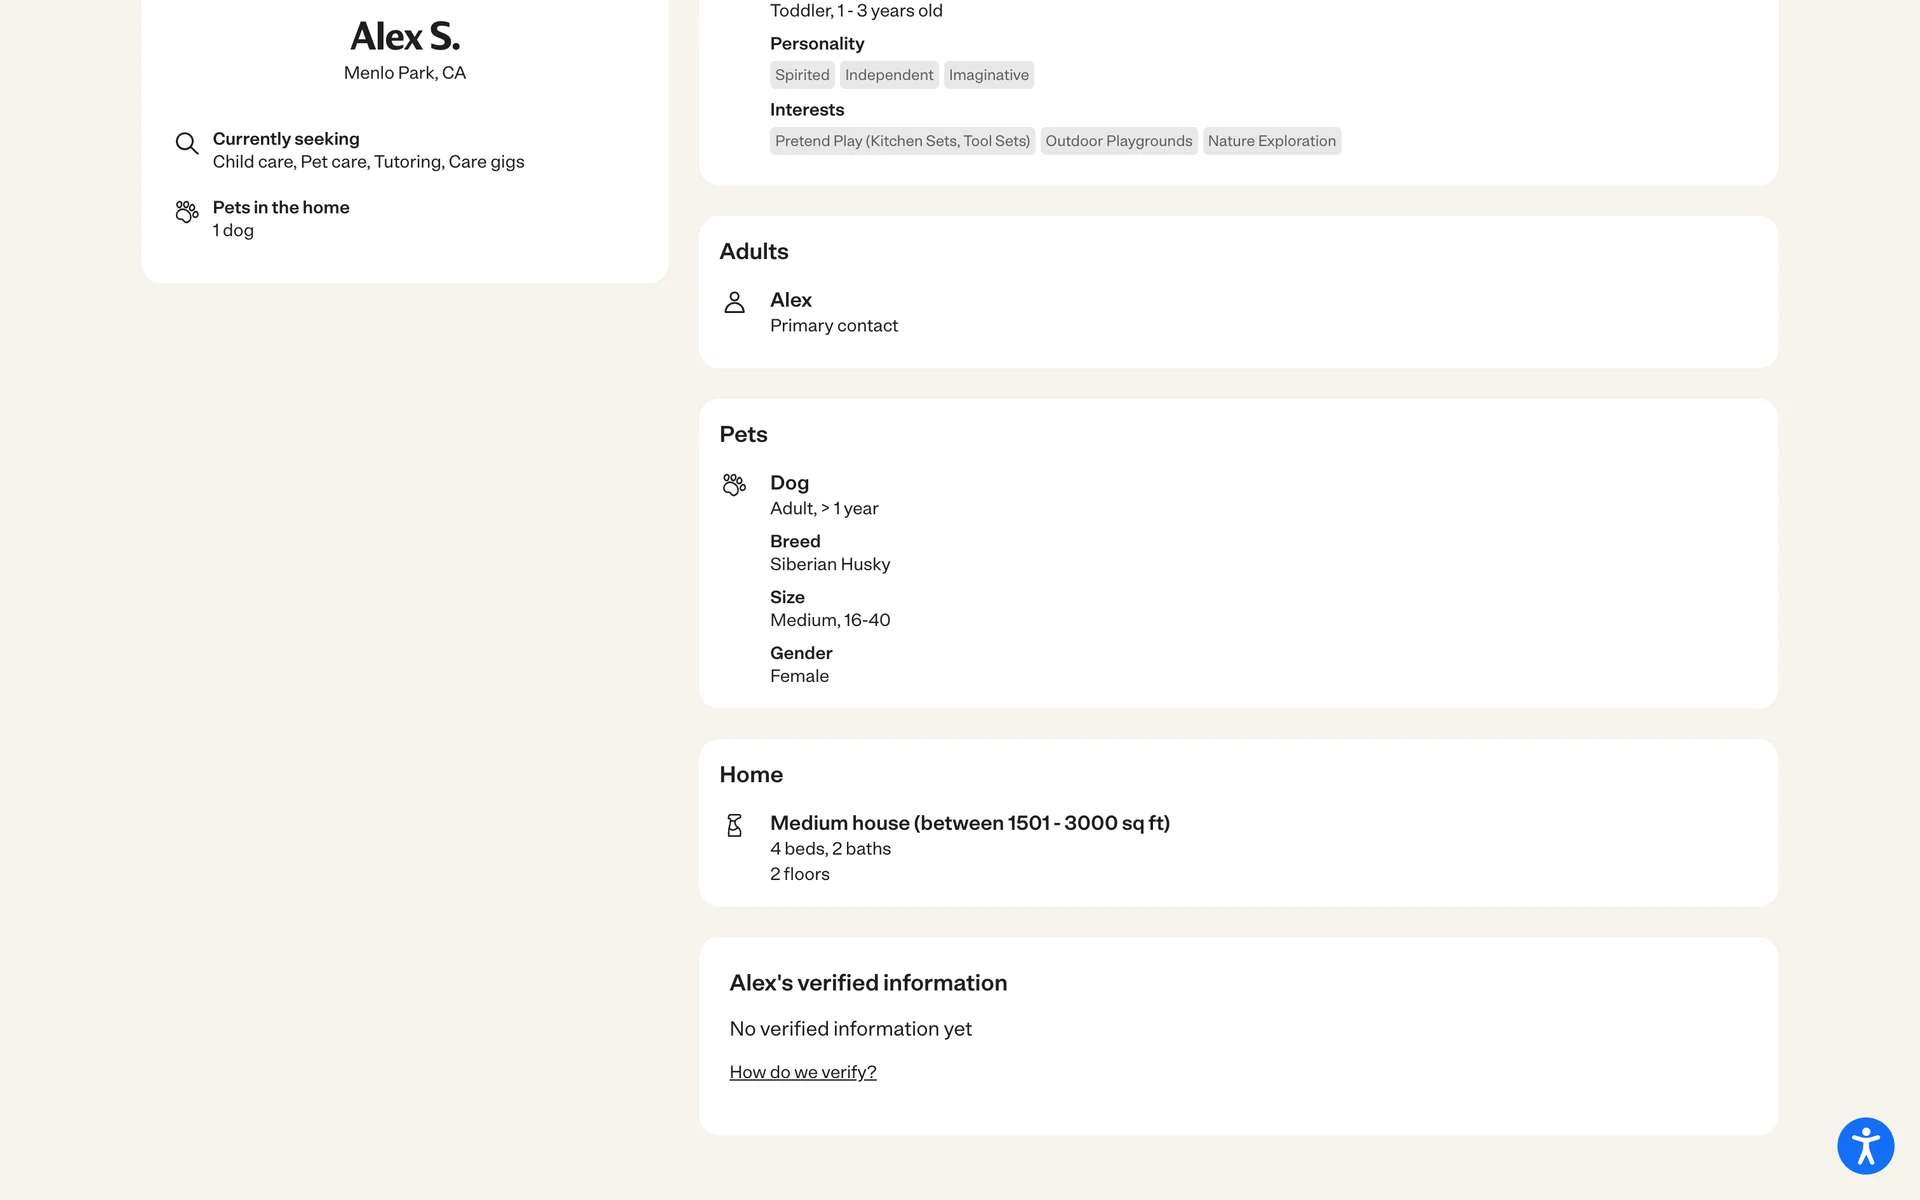Click the Alex S. profile name
The width and height of the screenshot is (1920, 1200).
405,37
